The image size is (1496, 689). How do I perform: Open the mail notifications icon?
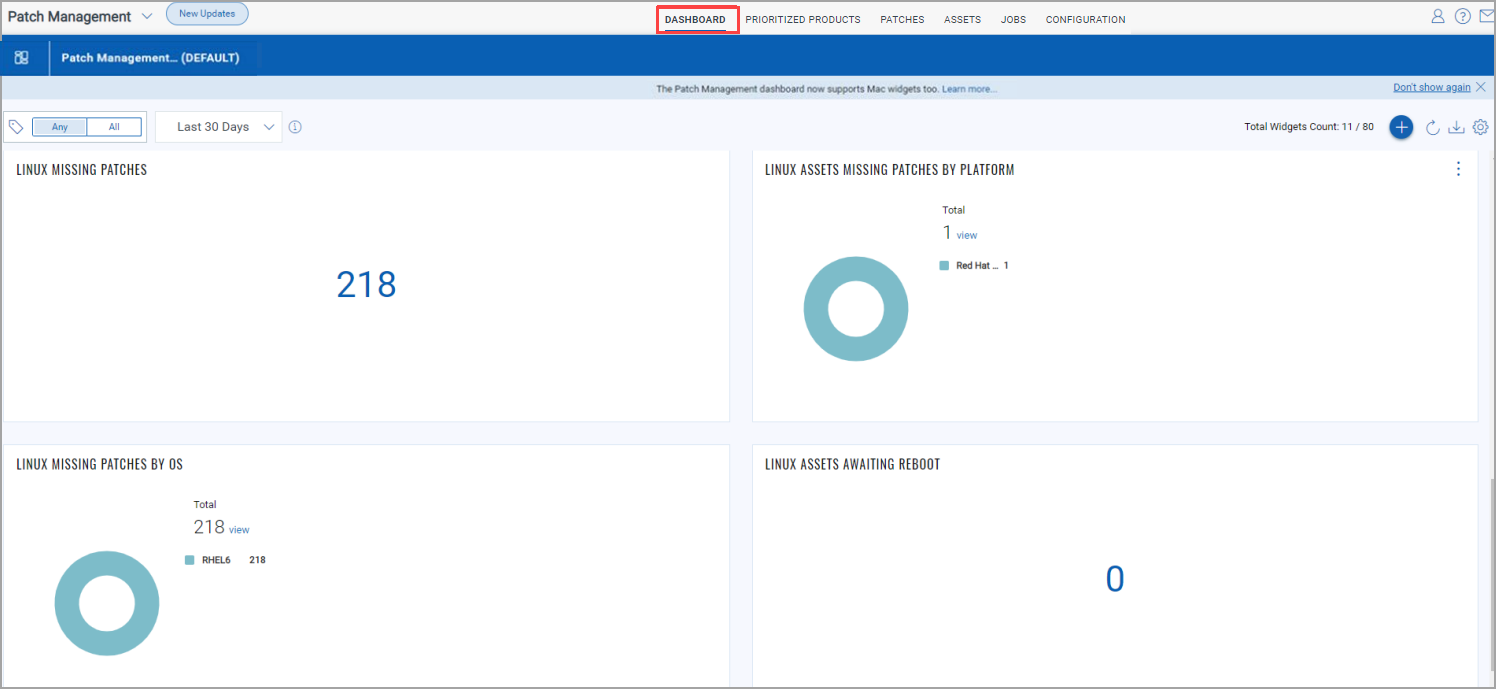[x=1486, y=17]
